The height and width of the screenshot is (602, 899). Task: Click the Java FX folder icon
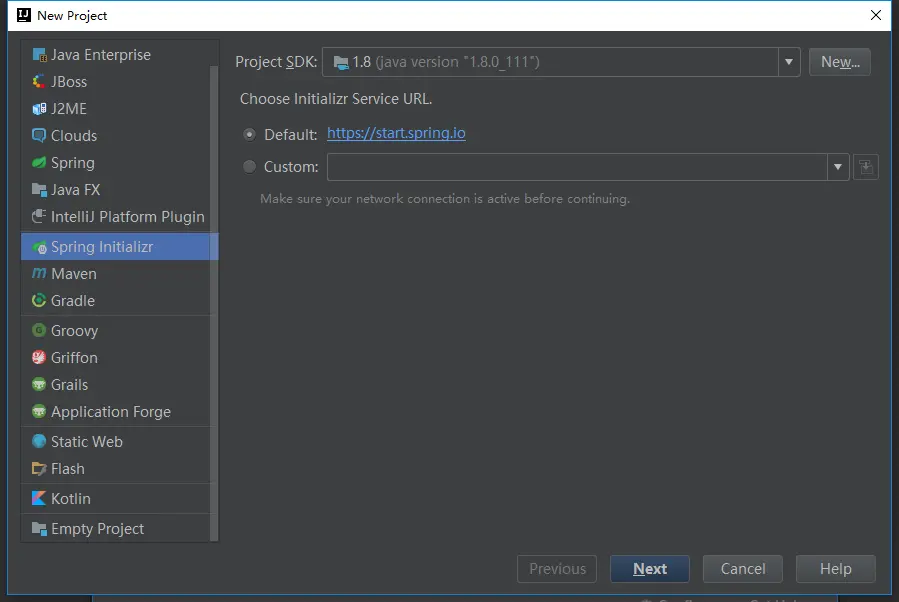(39, 190)
